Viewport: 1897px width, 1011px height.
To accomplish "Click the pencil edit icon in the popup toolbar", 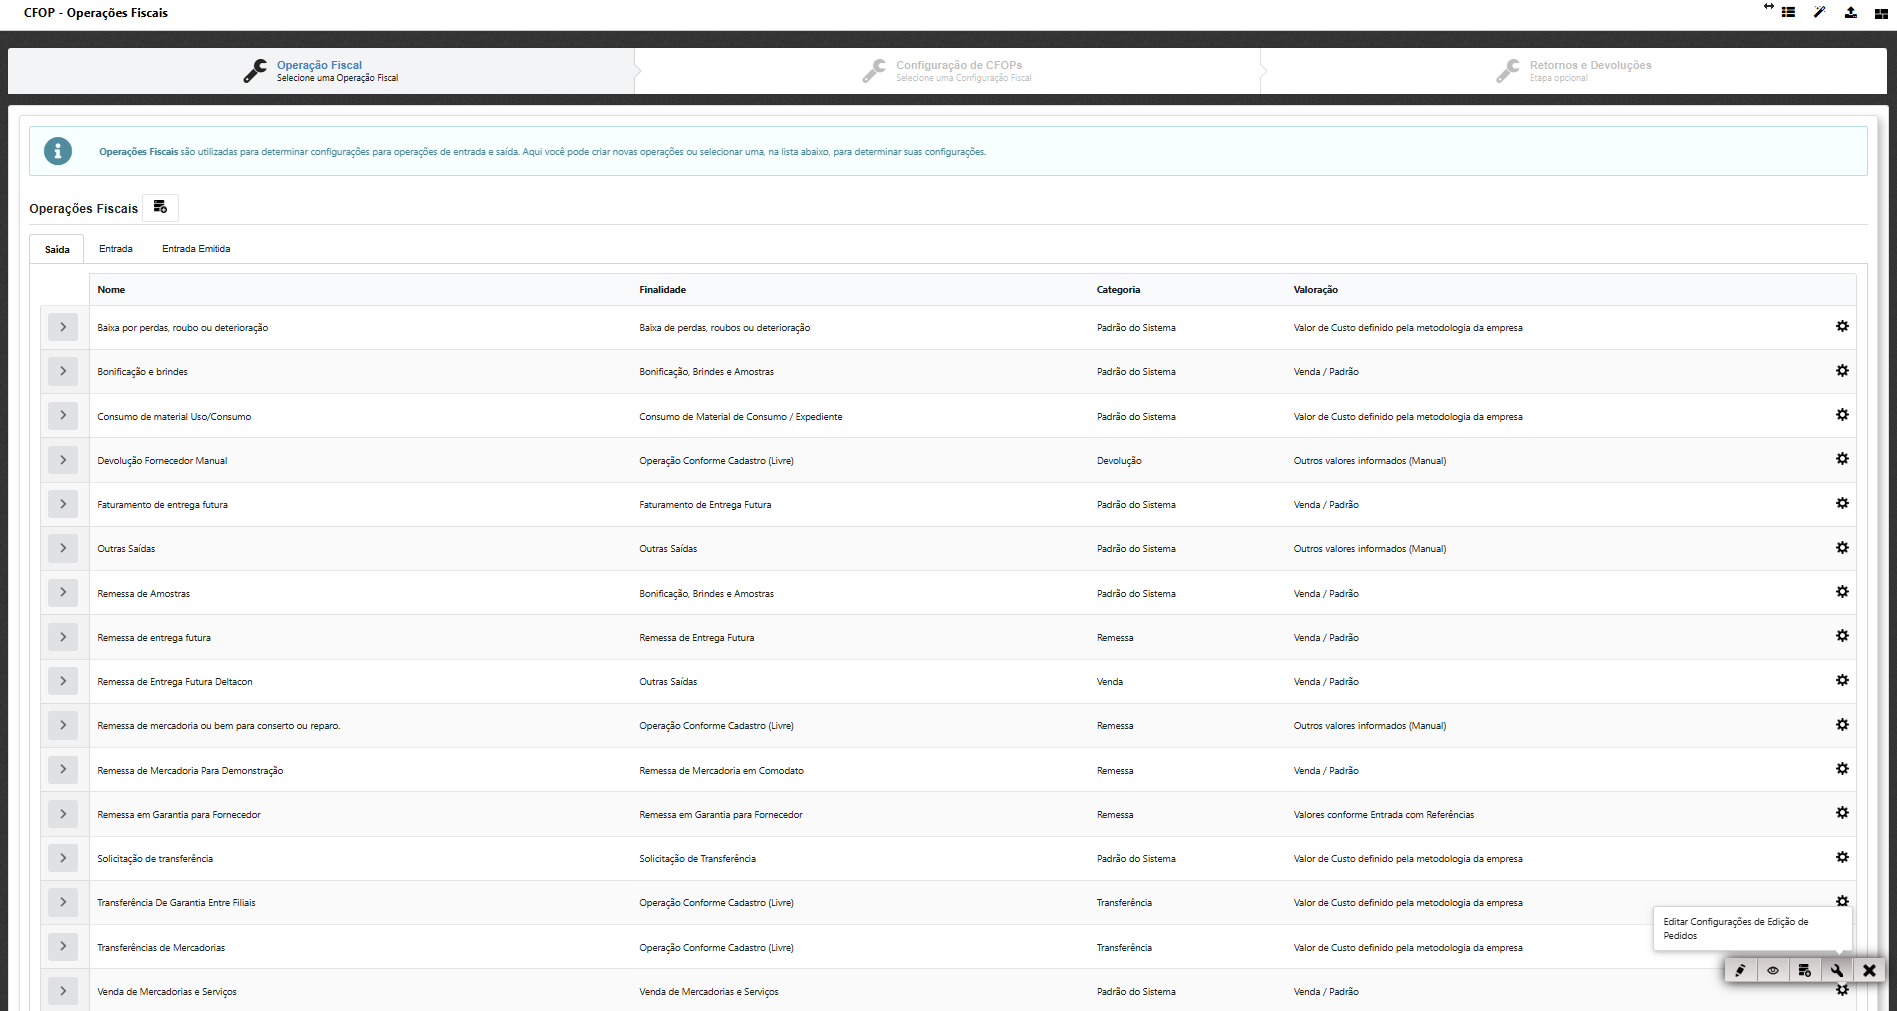I will [1740, 970].
